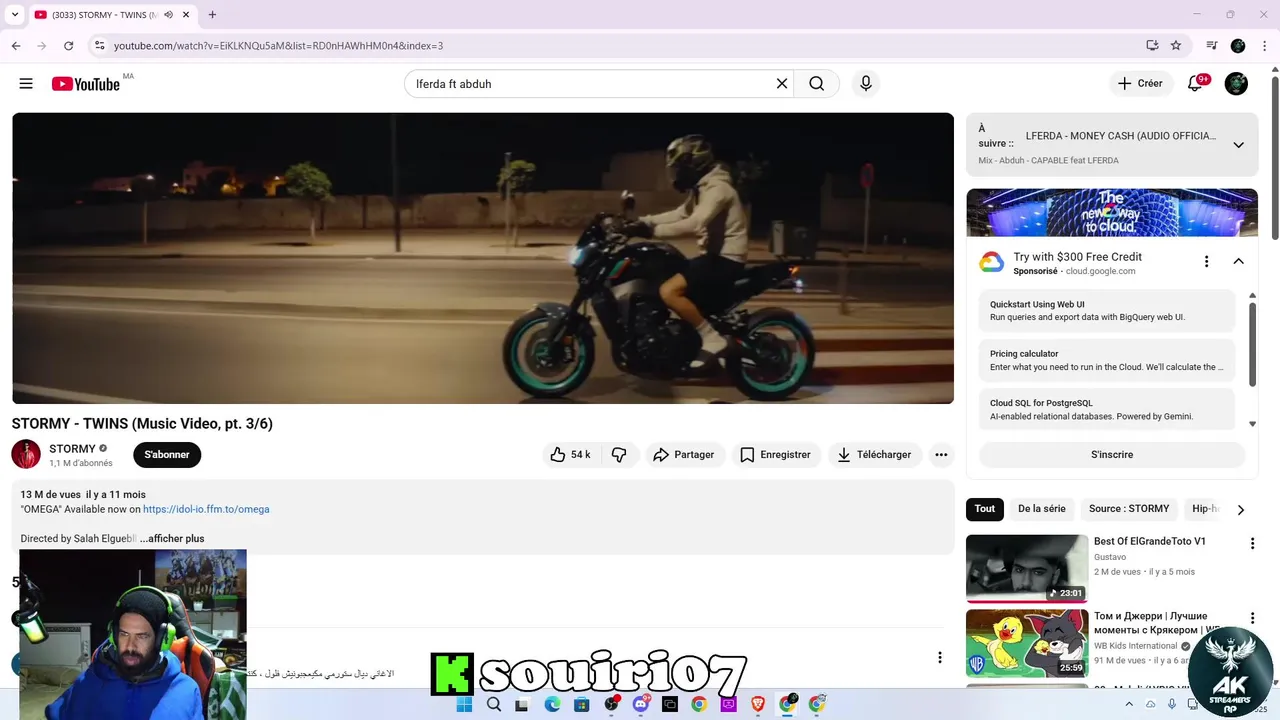
Task: Open Cloud SQL for PostgreSQL ad link
Action: 1107,409
